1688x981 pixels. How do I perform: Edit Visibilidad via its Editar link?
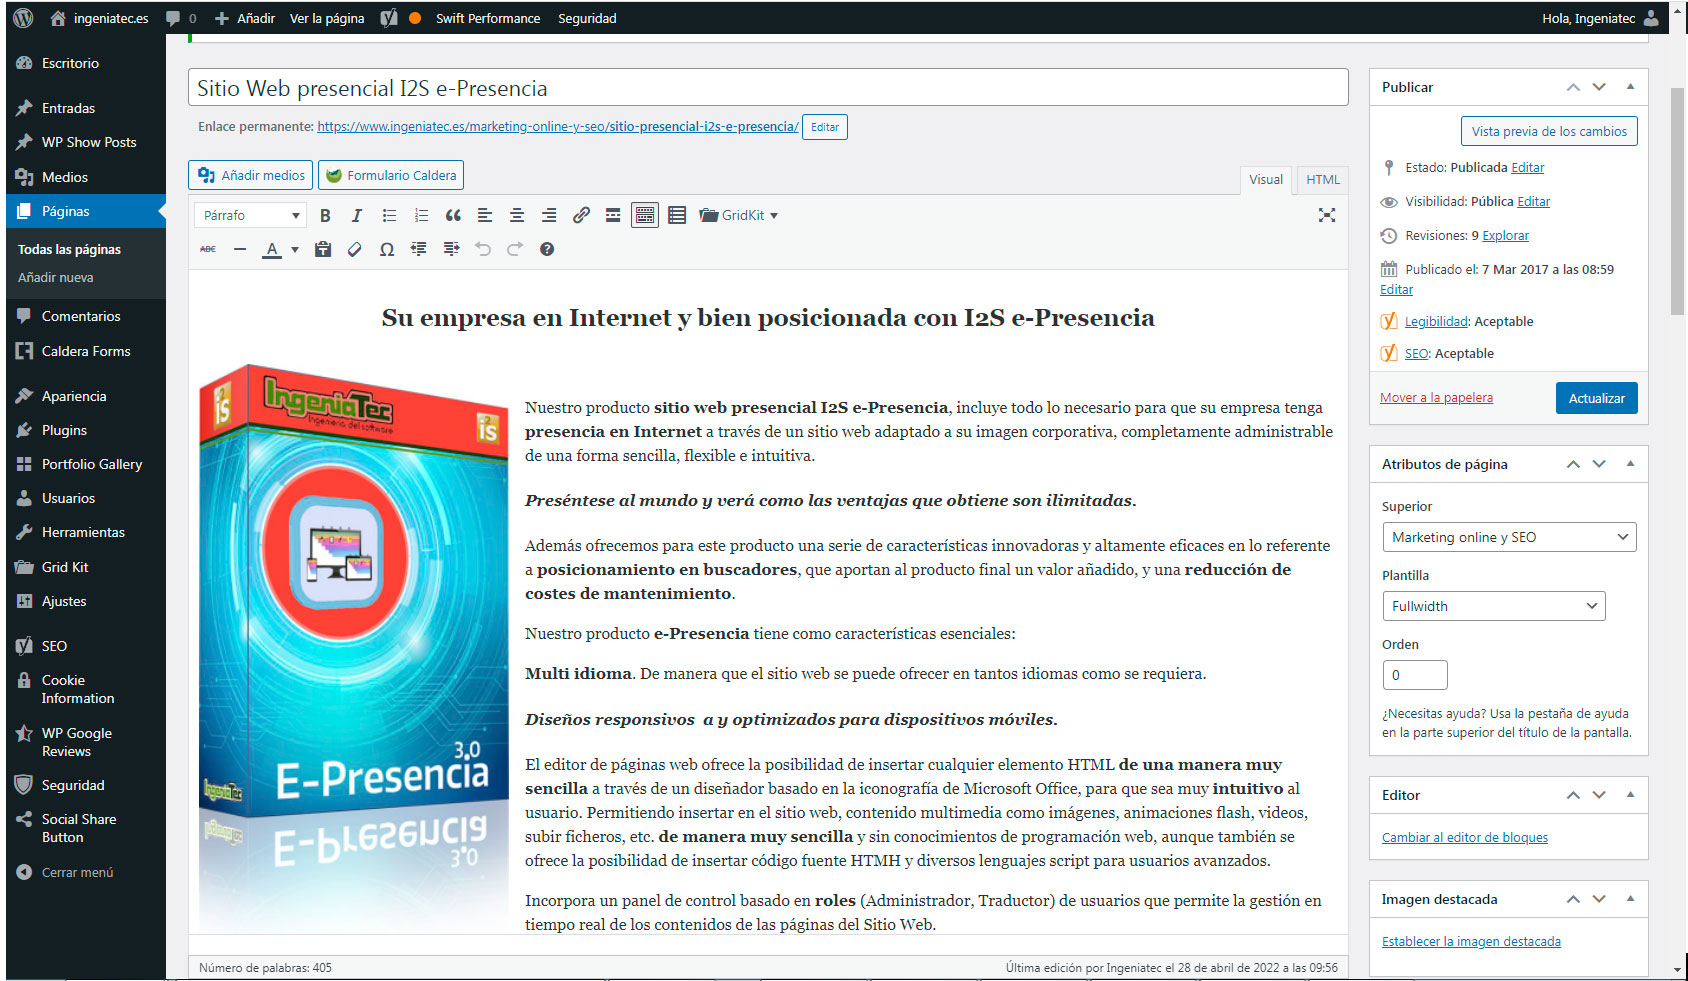(1533, 201)
